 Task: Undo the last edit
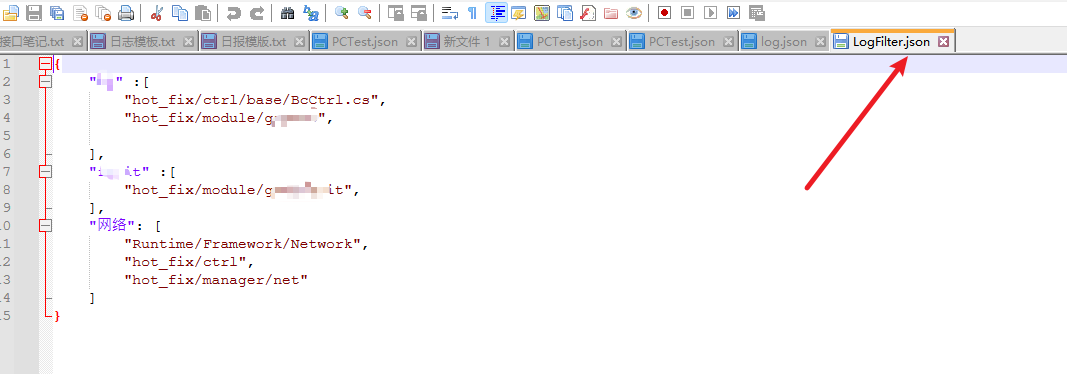pyautogui.click(x=233, y=12)
